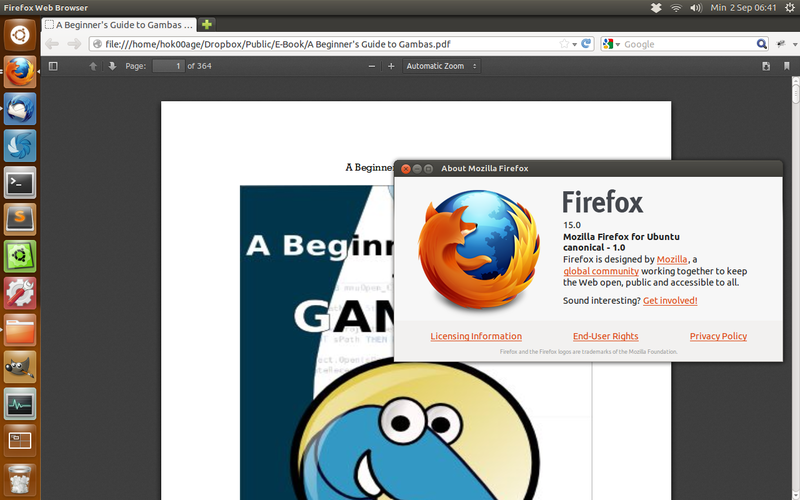Launch Thunderbird mail from launcher
Screen dimensions: 800x500
click(20, 109)
